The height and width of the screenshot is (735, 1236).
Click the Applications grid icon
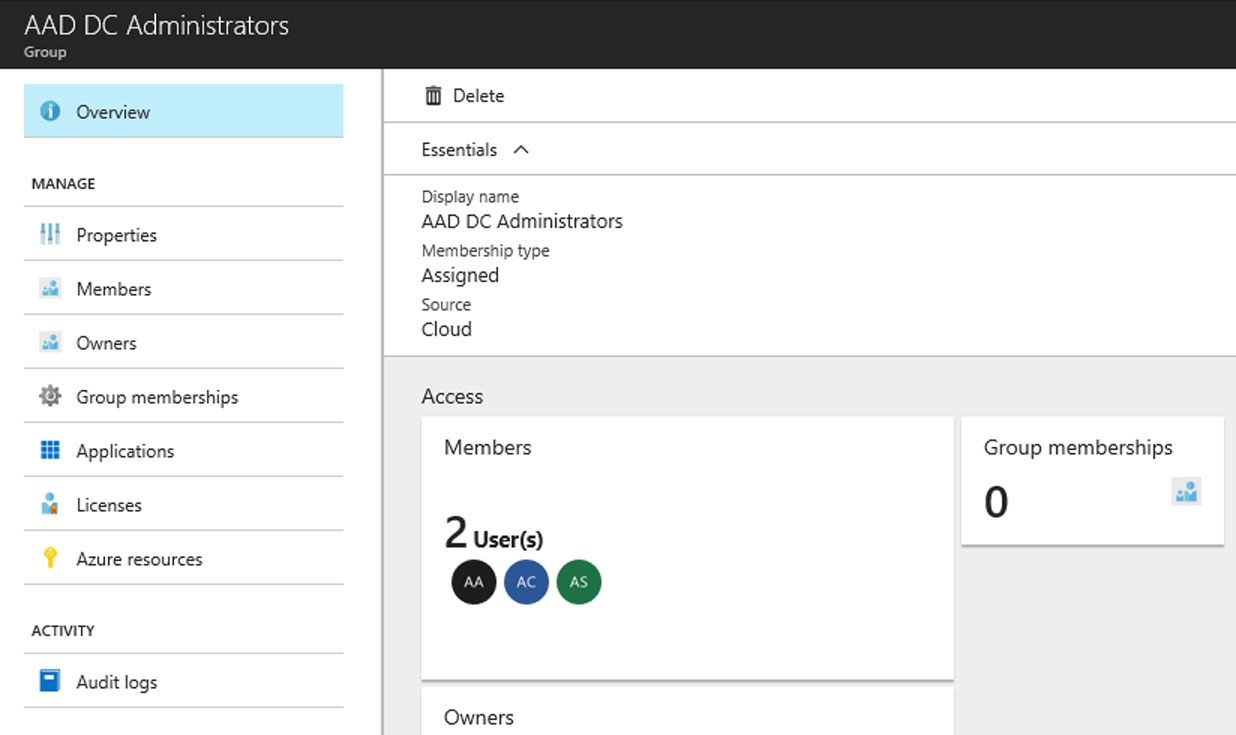coord(50,451)
